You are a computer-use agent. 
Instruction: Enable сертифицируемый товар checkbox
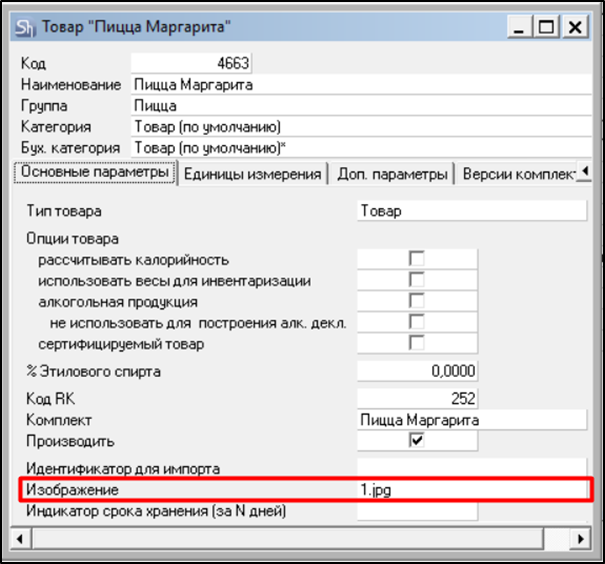[x=416, y=344]
